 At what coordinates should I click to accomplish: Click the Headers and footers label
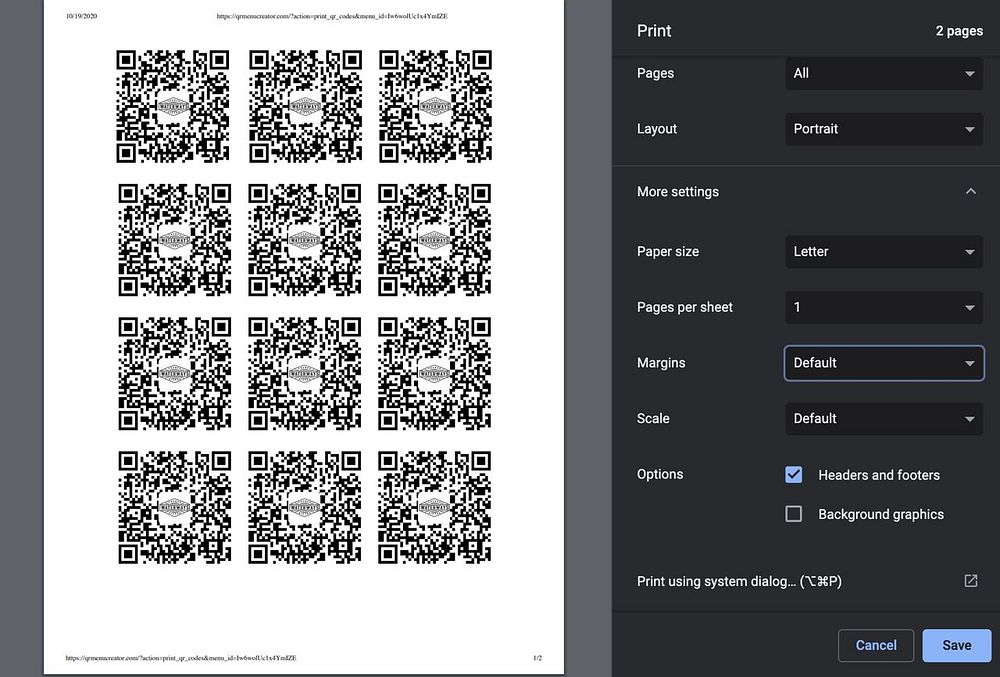879,475
